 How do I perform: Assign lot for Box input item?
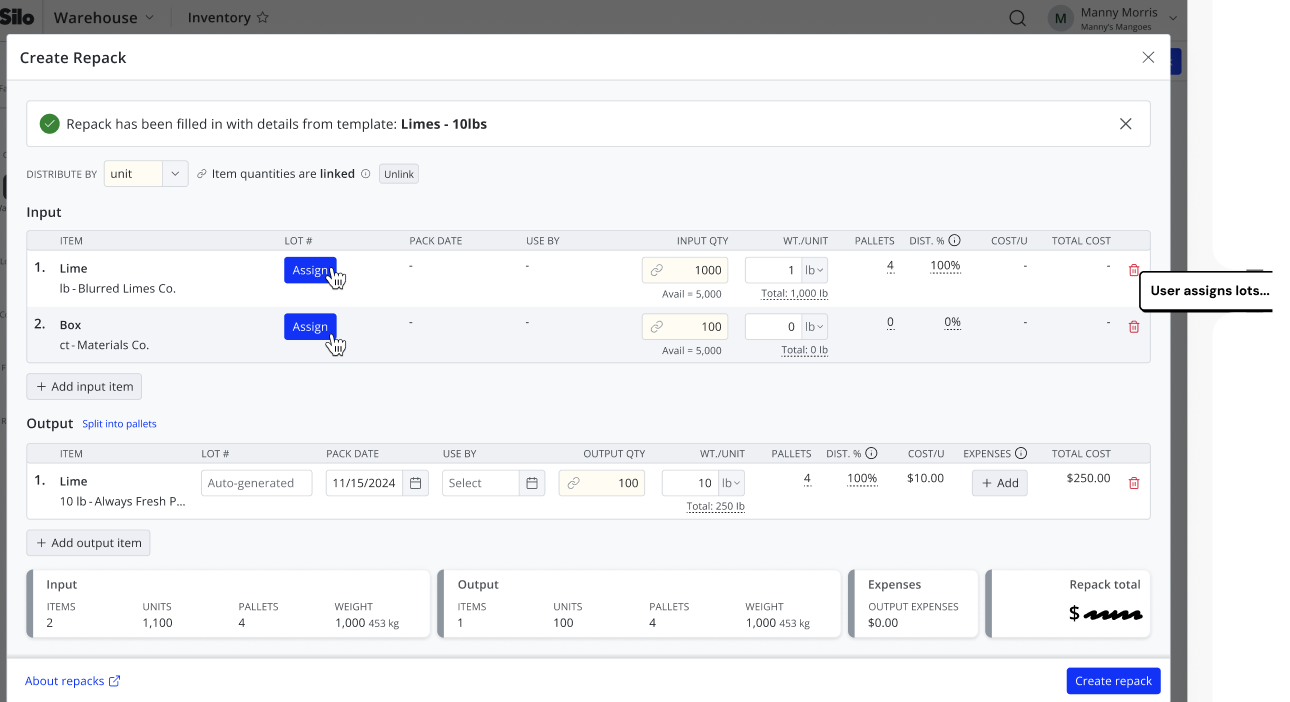point(310,327)
